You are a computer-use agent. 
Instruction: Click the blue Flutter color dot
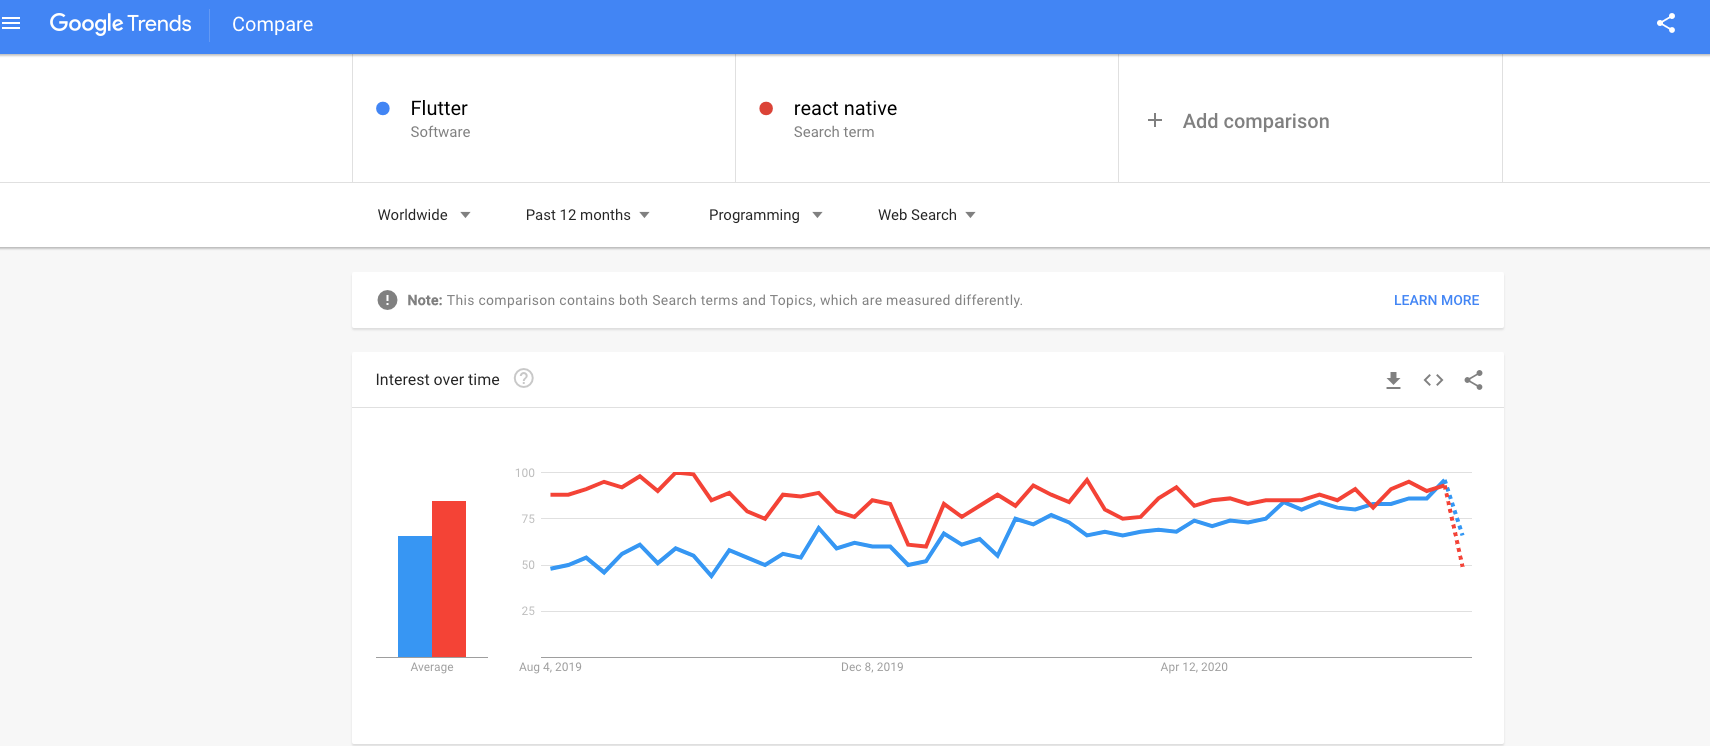point(383,108)
